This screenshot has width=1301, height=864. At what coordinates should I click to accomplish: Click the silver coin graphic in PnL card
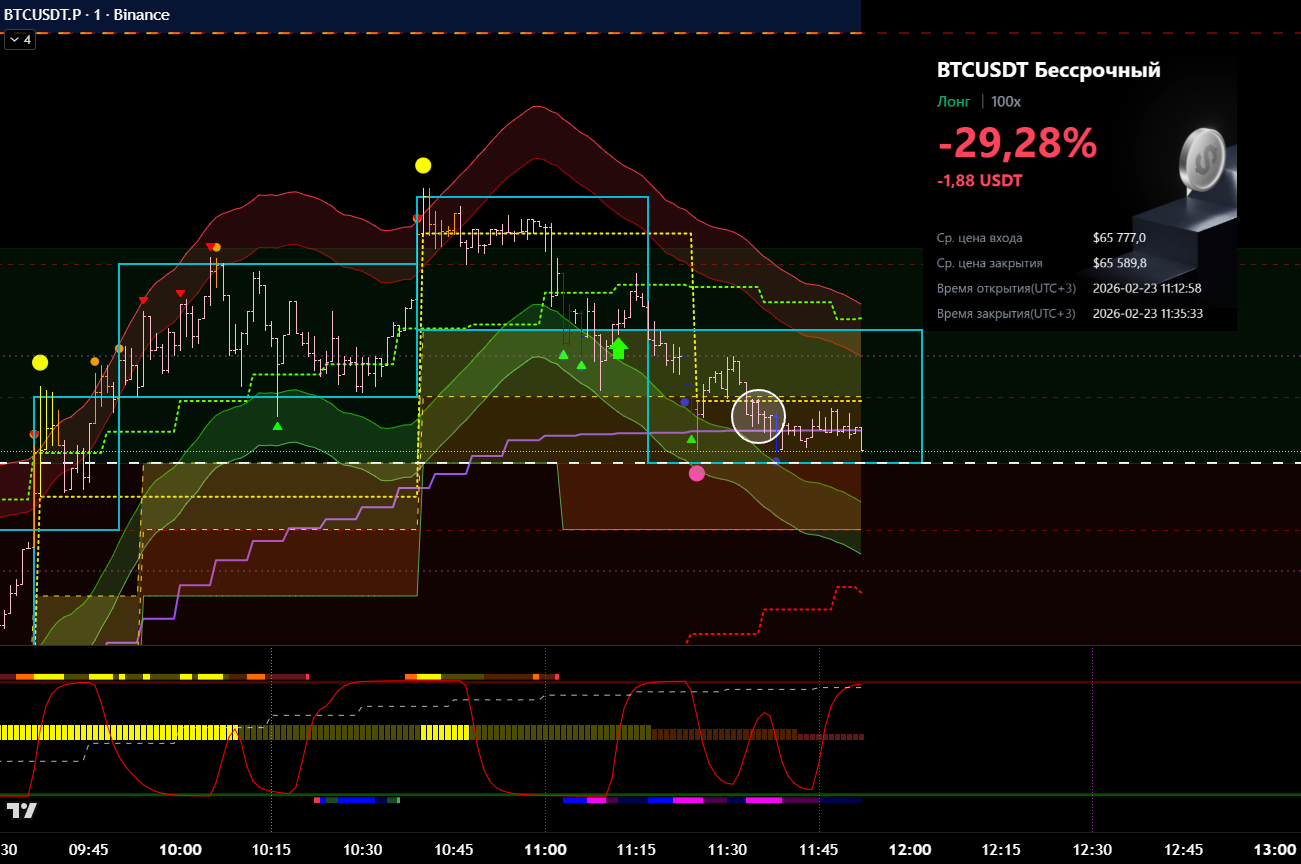click(x=1202, y=158)
